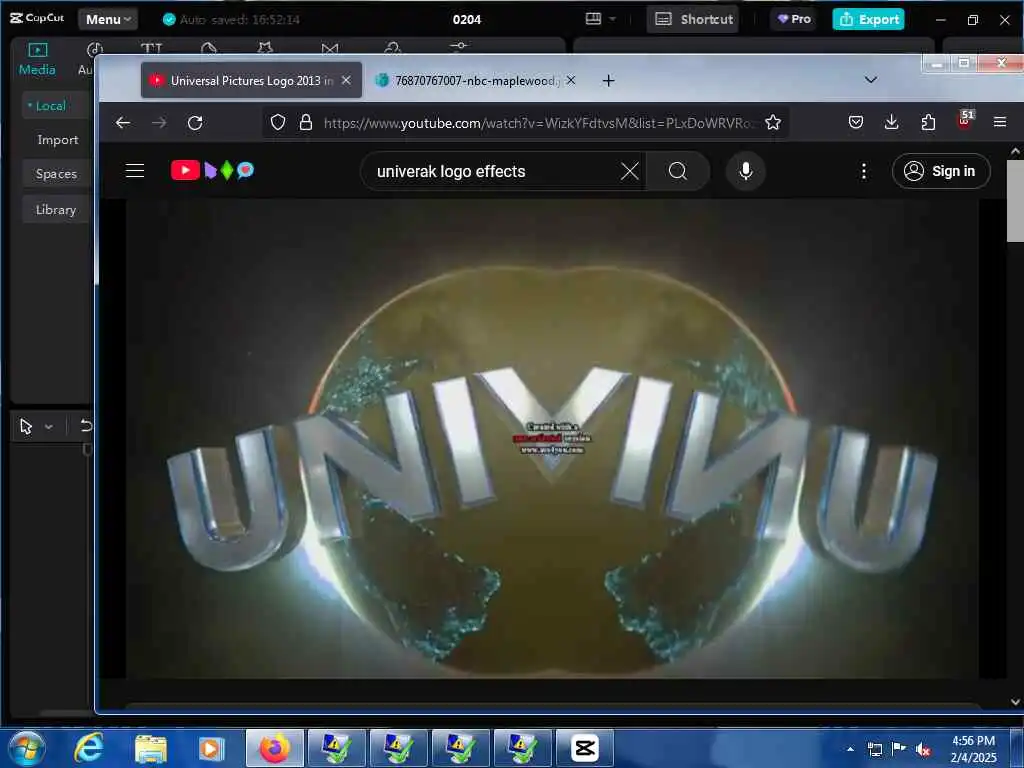Click the YouTube Sign in button
This screenshot has width=1024, height=768.
click(940, 171)
